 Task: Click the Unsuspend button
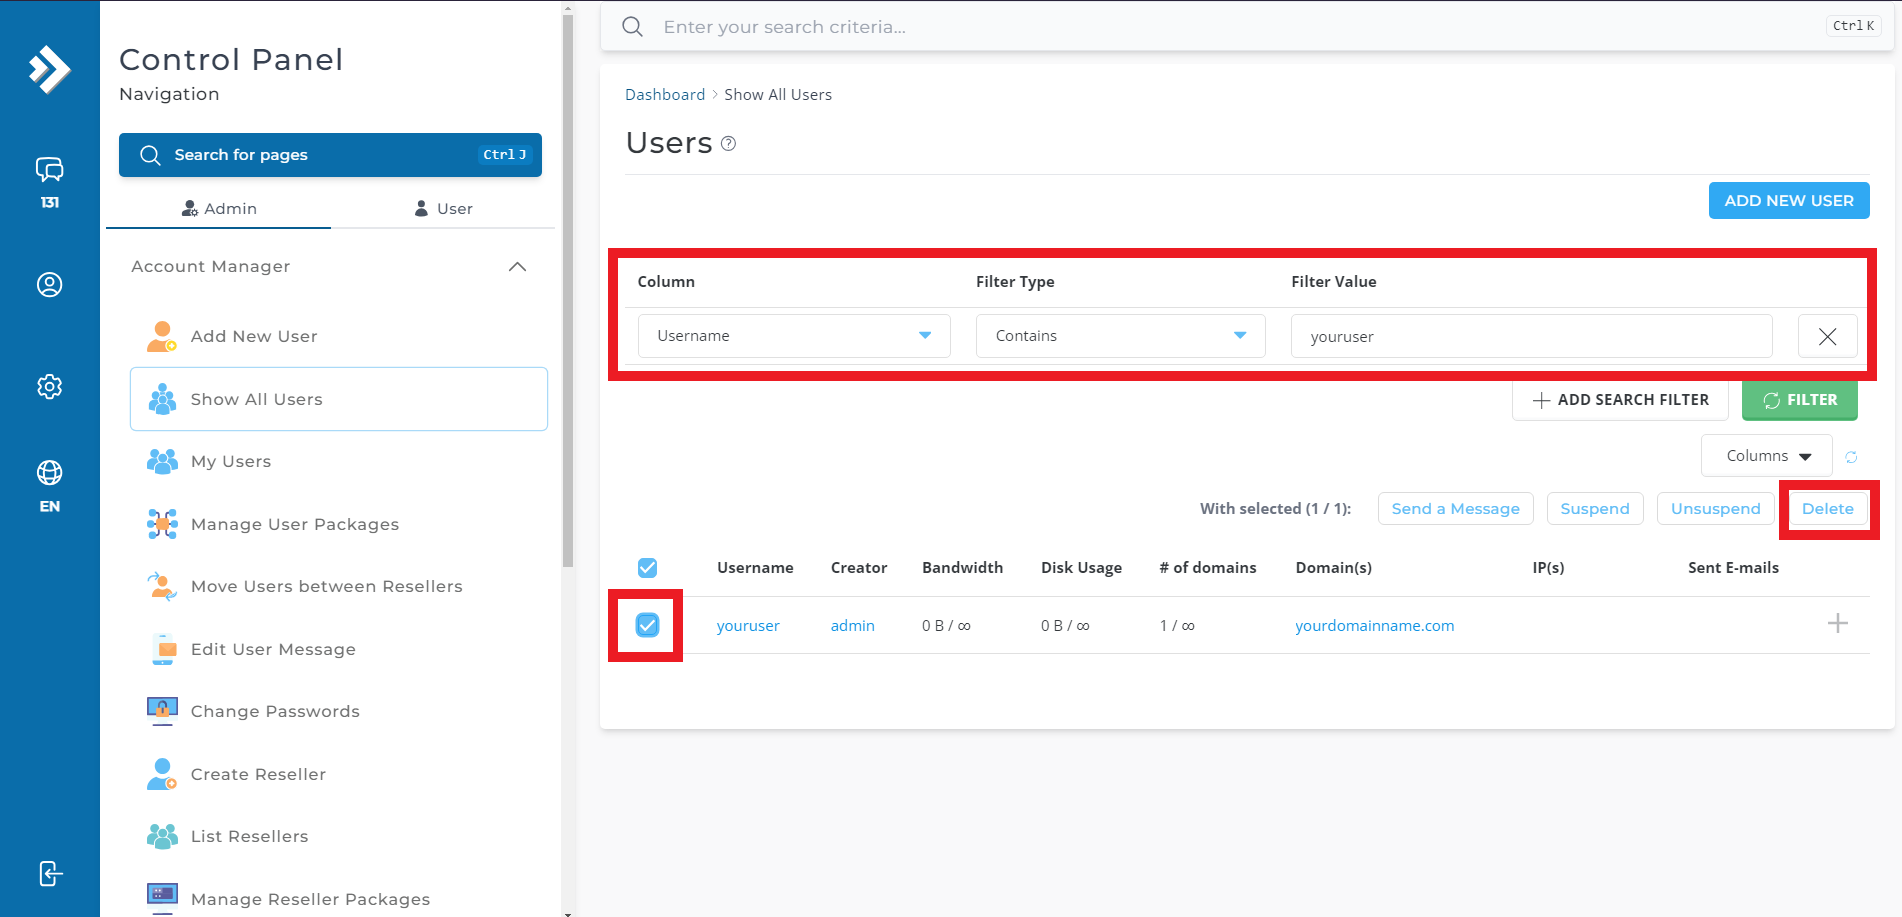(x=1715, y=508)
